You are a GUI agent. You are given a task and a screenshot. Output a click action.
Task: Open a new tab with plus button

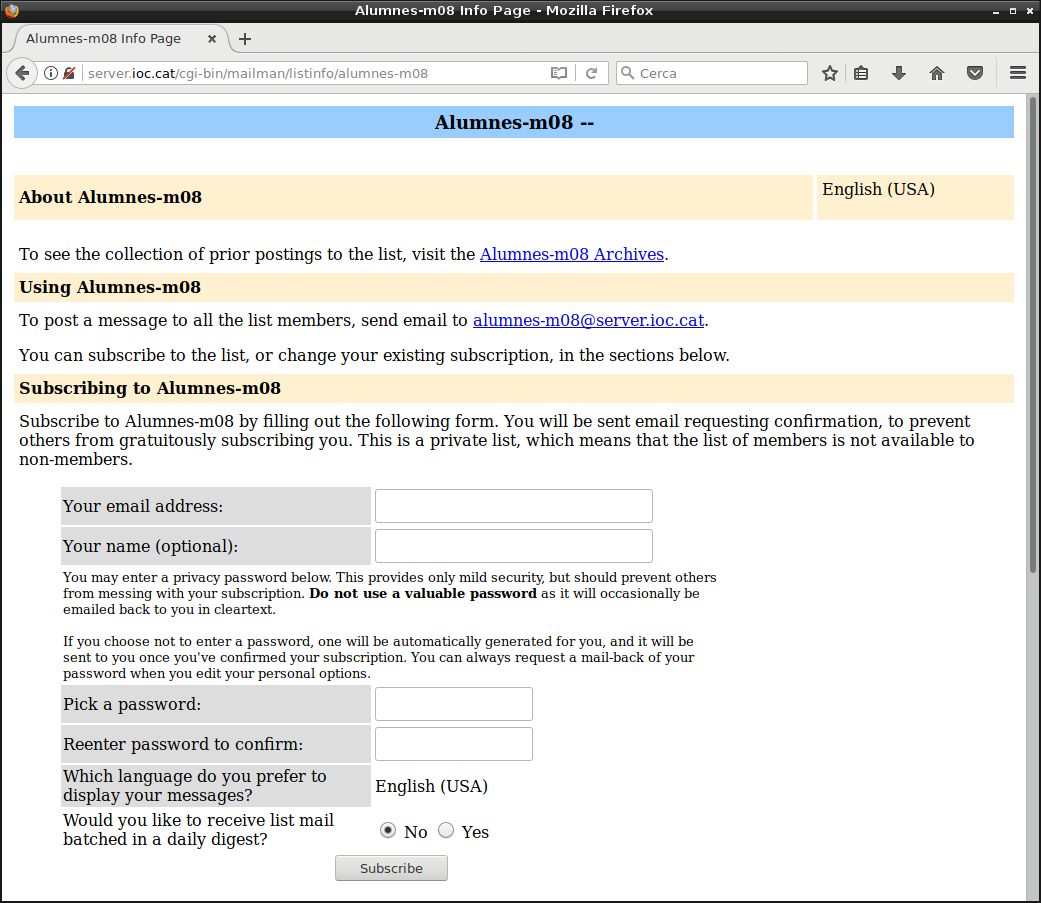[x=245, y=39]
